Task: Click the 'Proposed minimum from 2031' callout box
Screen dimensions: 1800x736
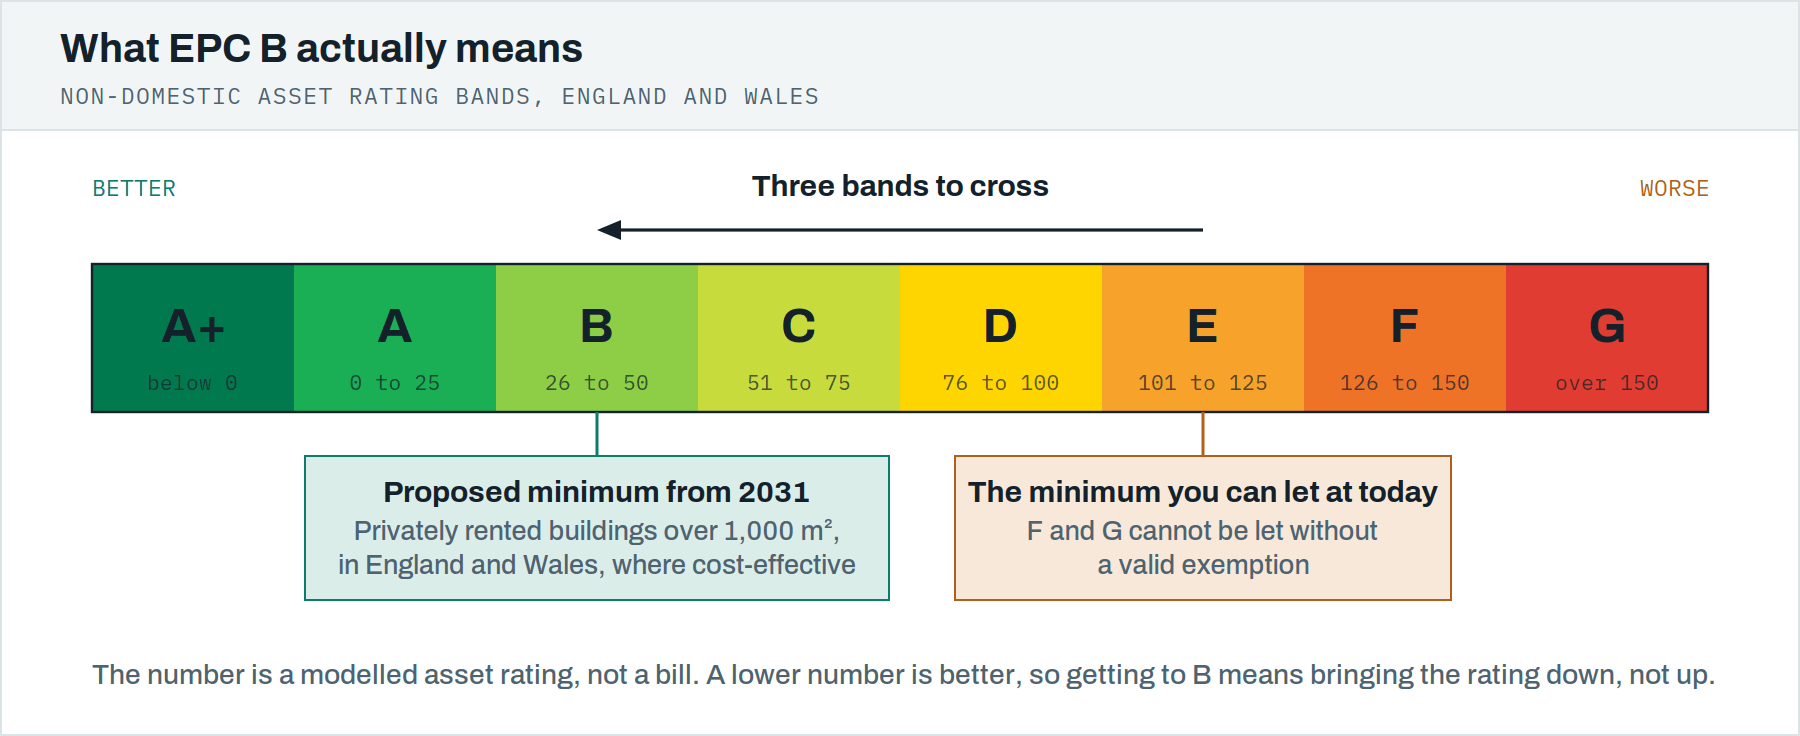Action: 597,528
